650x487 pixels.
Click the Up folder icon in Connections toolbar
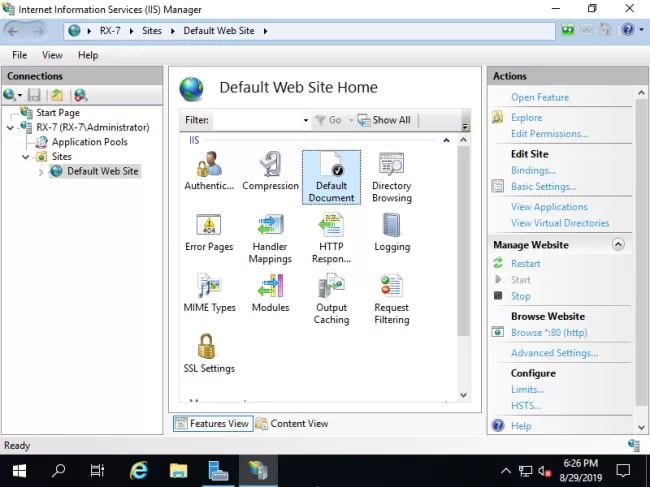click(57, 95)
